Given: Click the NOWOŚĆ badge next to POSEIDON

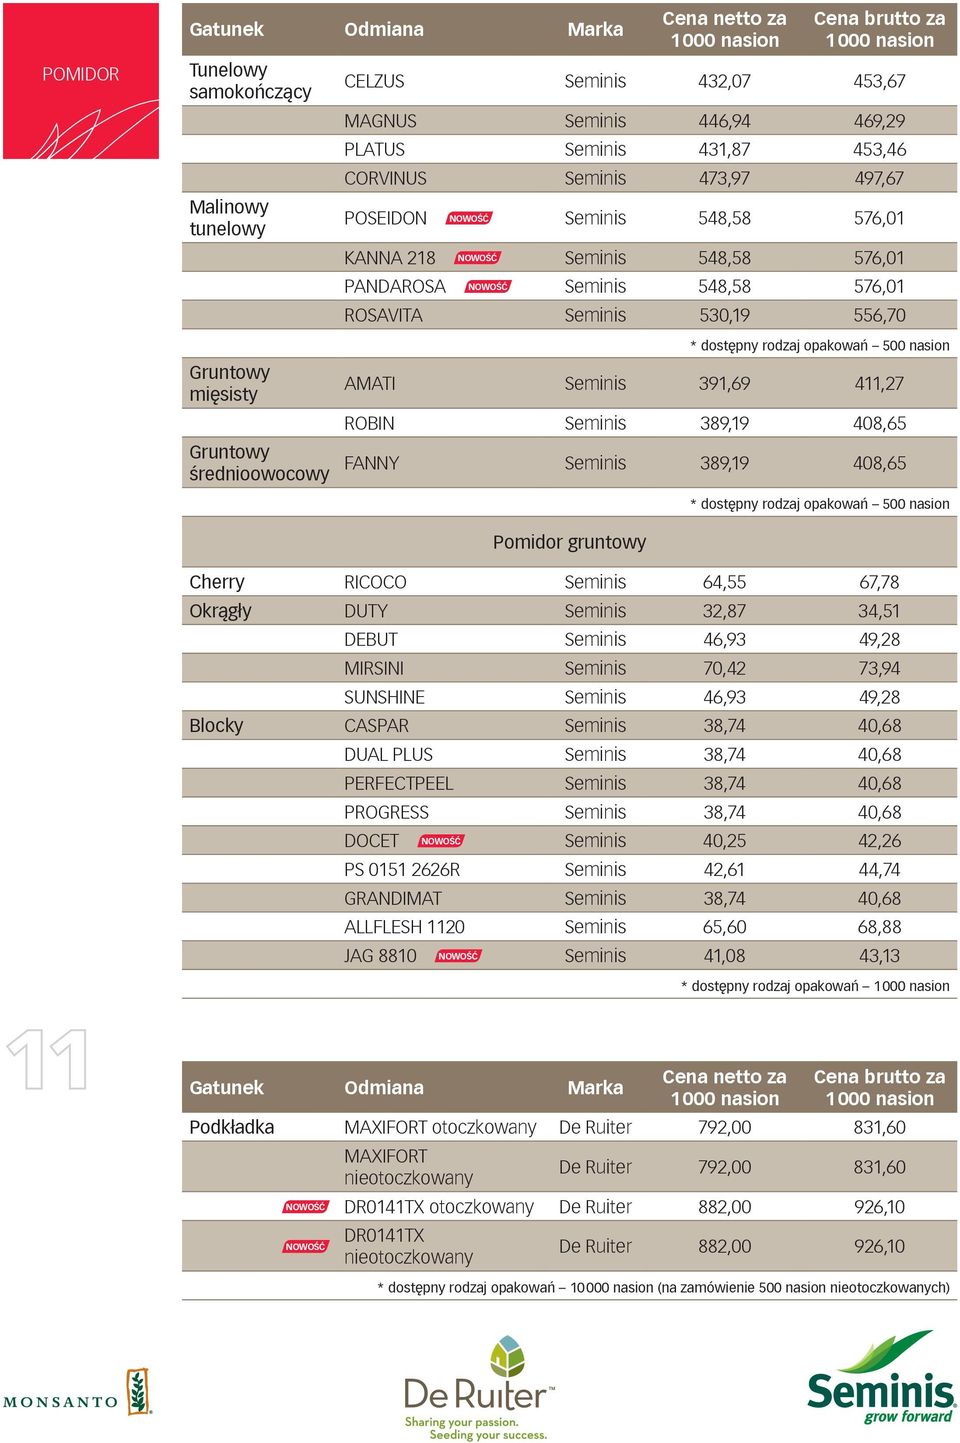Looking at the screenshot, I should (x=469, y=218).
